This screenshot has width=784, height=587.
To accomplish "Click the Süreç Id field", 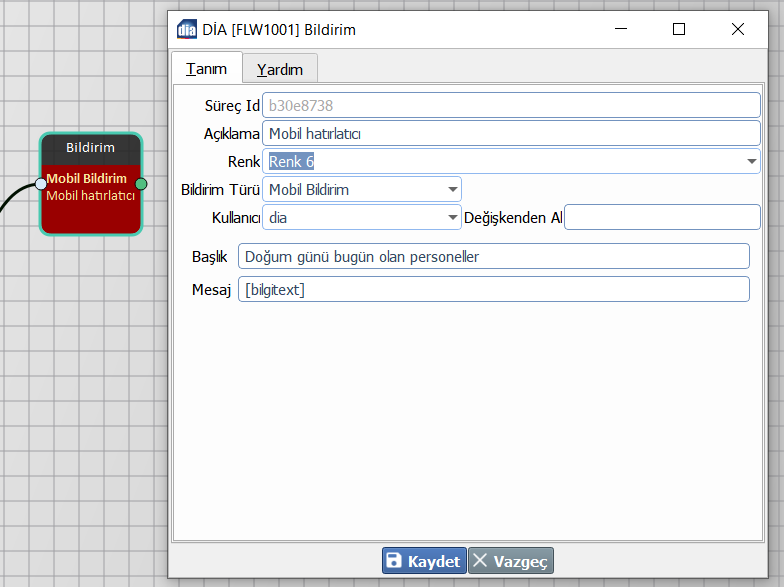I will (510, 105).
